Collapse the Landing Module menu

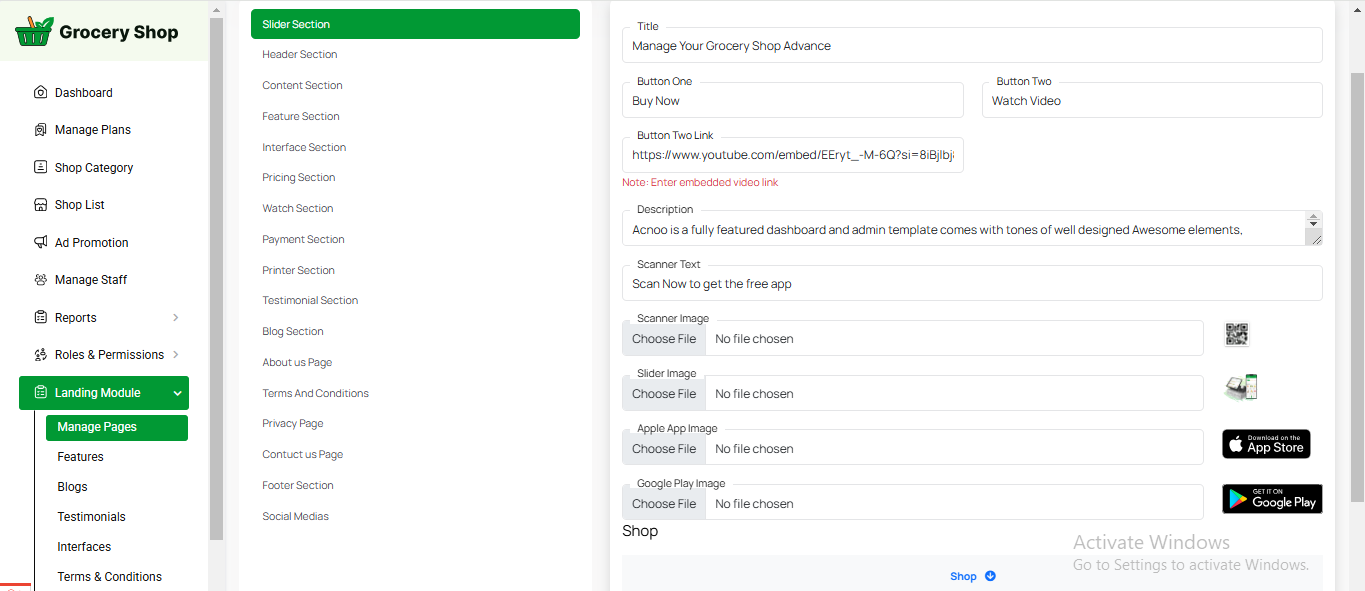[177, 394]
